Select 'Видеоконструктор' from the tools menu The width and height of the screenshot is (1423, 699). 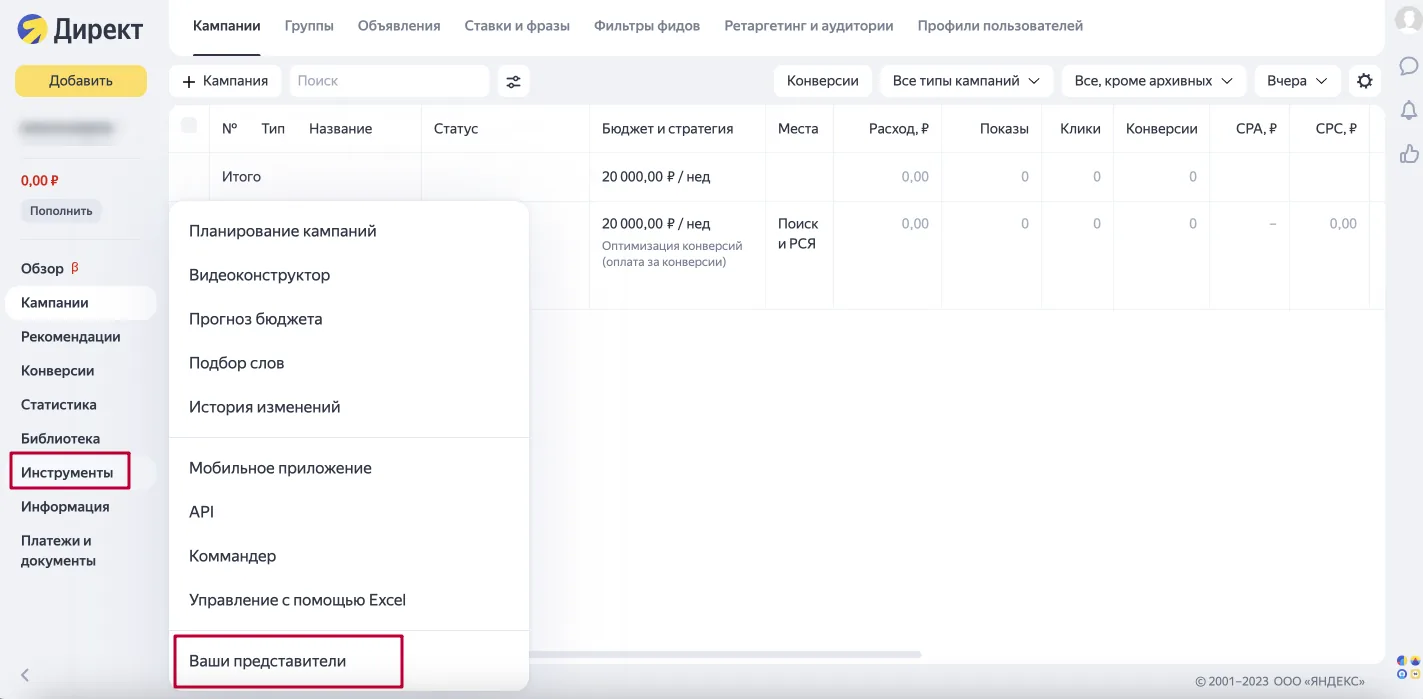260,275
